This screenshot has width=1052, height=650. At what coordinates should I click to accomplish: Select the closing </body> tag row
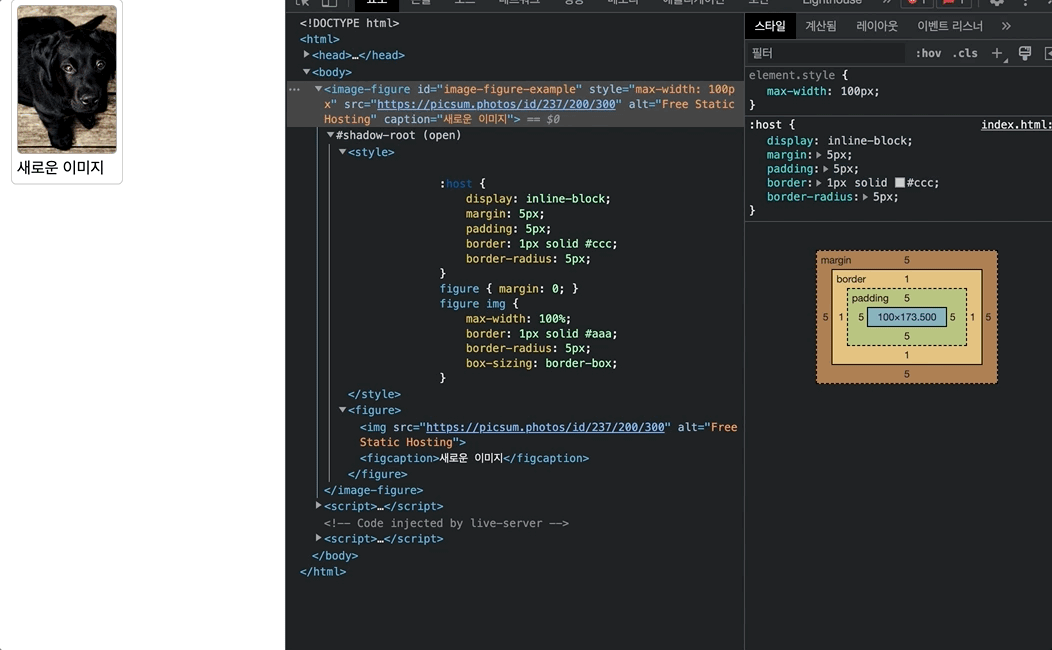tap(335, 555)
